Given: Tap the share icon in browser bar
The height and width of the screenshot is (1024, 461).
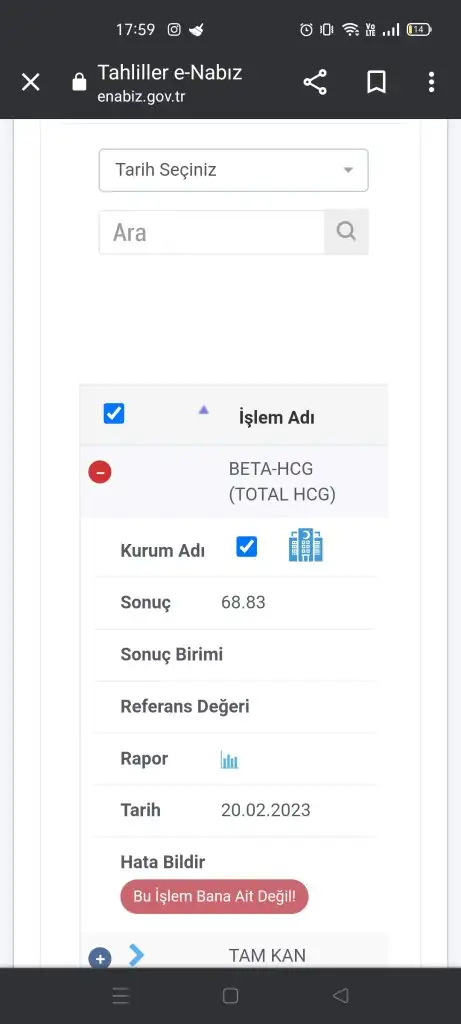Looking at the screenshot, I should click(x=315, y=83).
